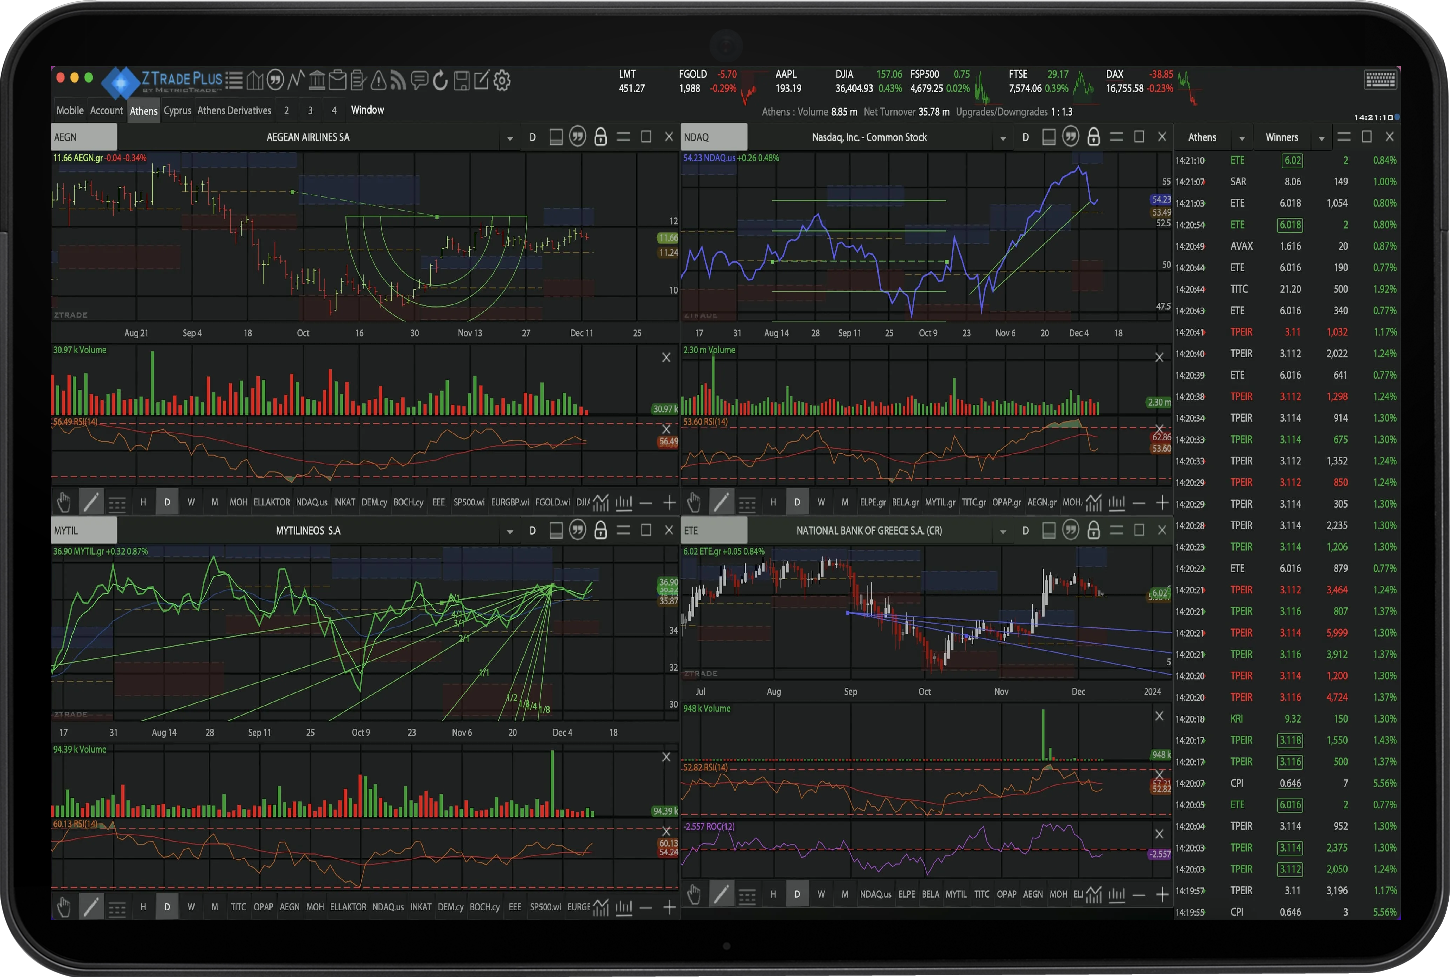Zoom in with plus icon on AEGN chart
Screen dimensions: 1451x977
(669, 502)
